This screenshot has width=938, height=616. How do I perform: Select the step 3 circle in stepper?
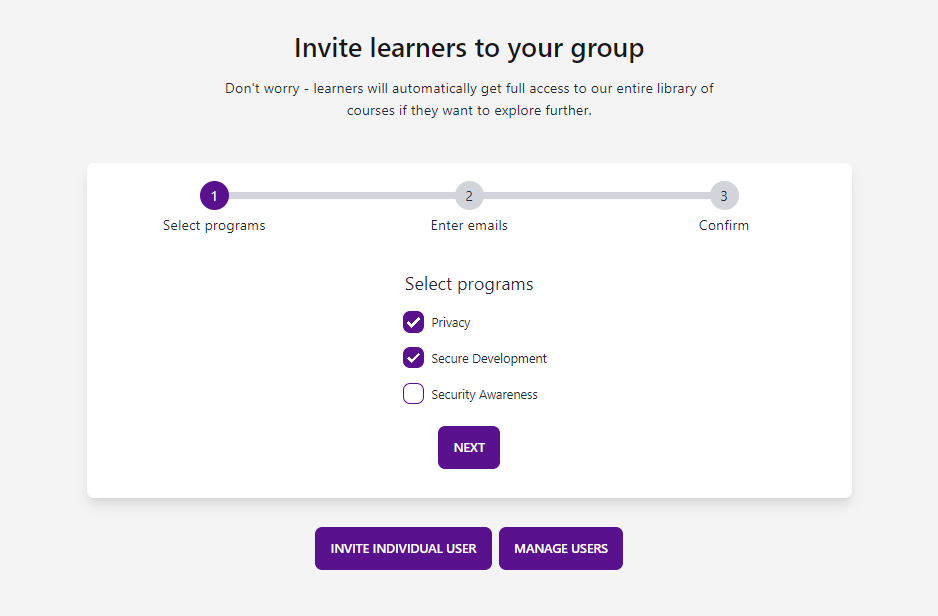724,196
